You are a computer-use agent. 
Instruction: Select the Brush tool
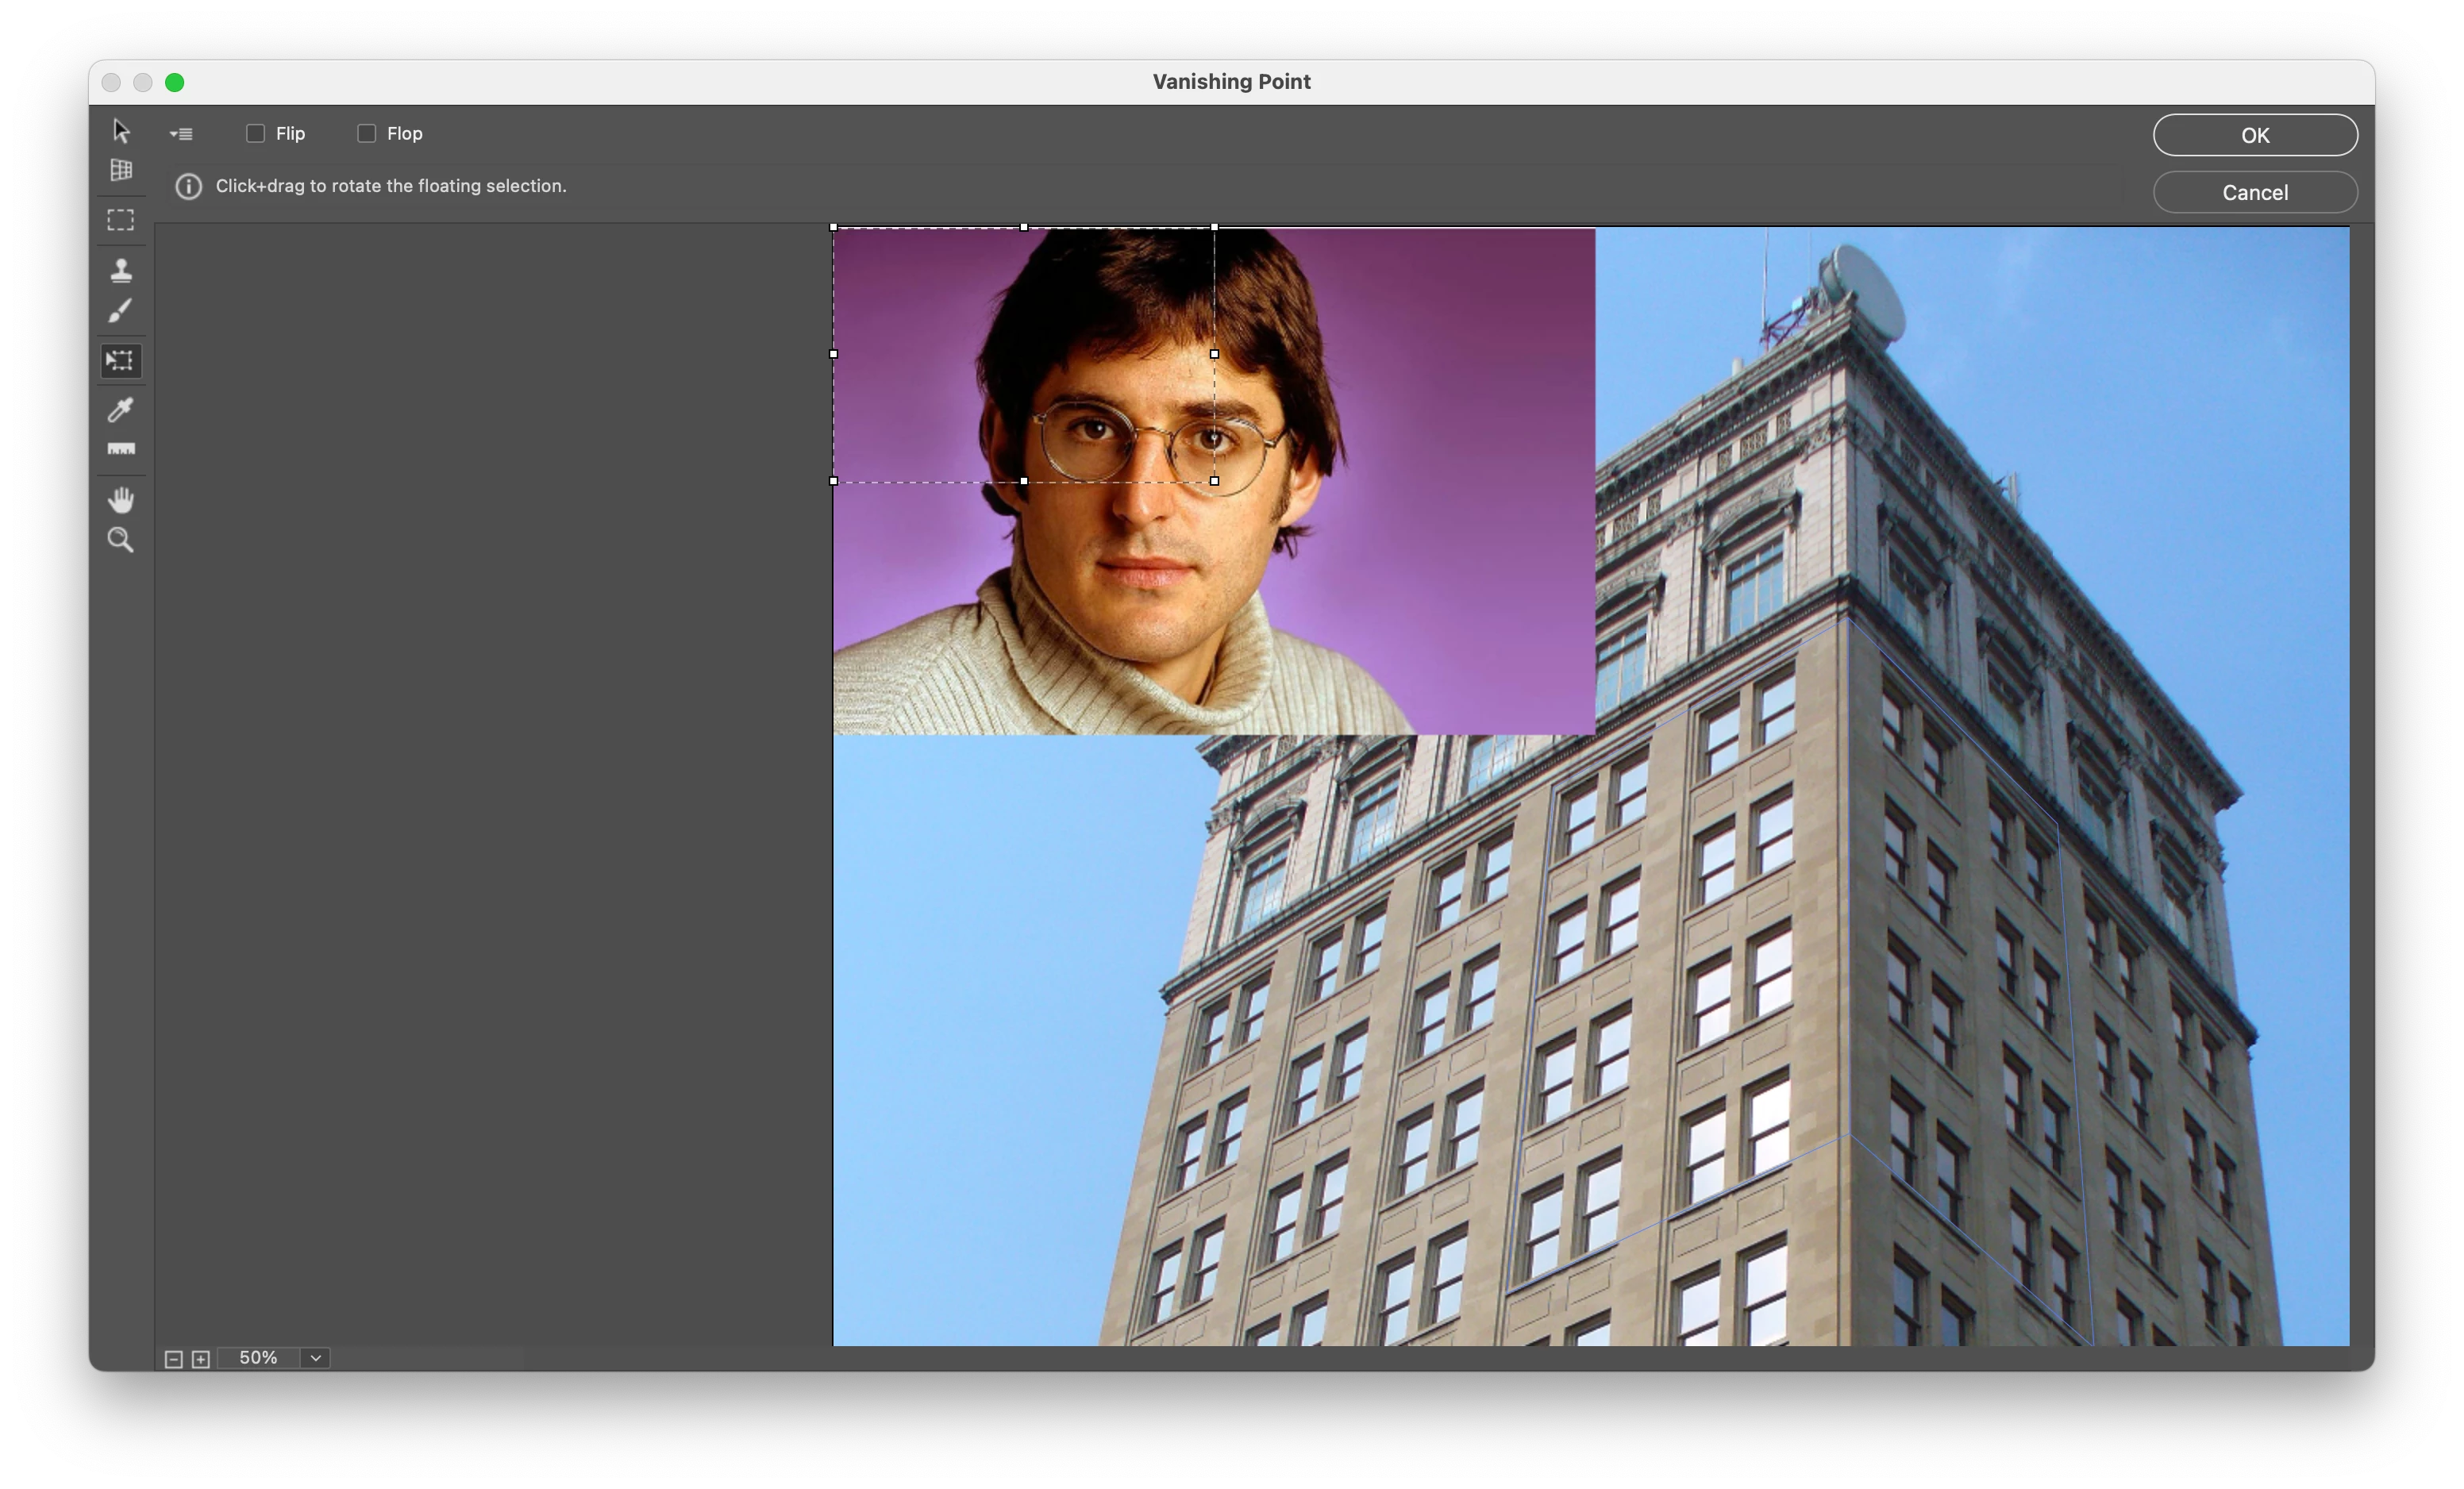pos(121,311)
